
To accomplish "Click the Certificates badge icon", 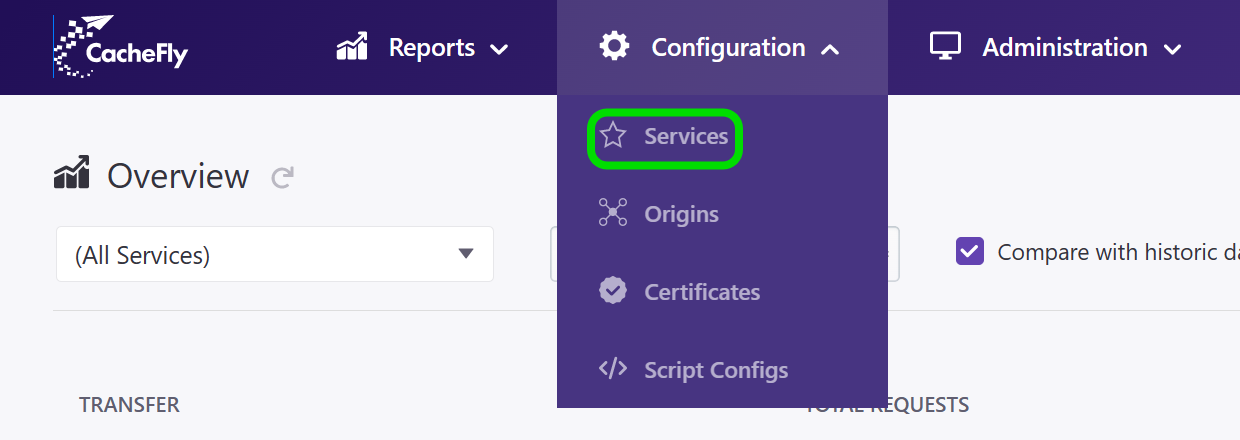I will [x=613, y=291].
